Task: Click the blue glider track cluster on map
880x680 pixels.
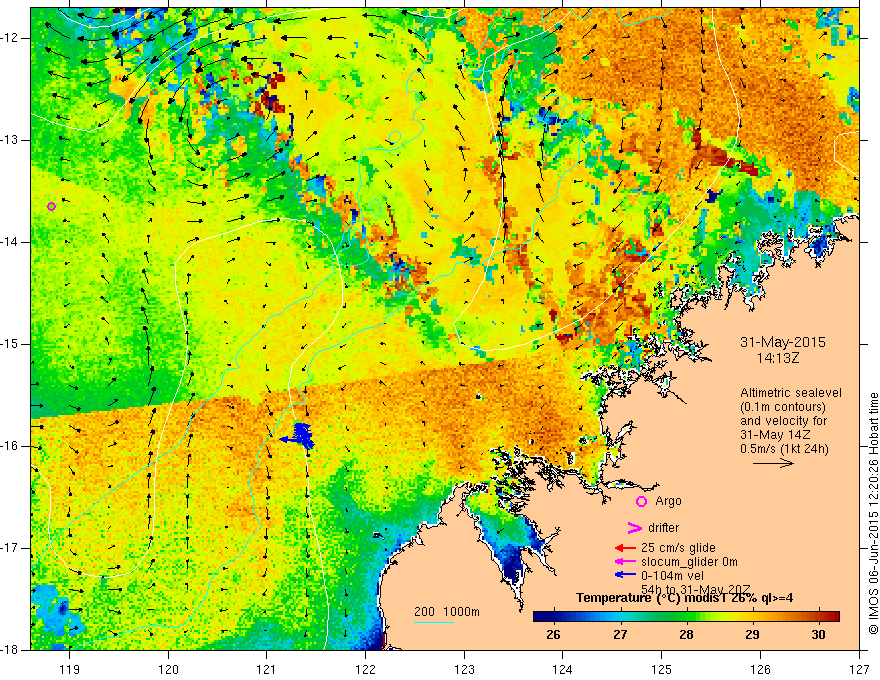Action: pyautogui.click(x=299, y=436)
